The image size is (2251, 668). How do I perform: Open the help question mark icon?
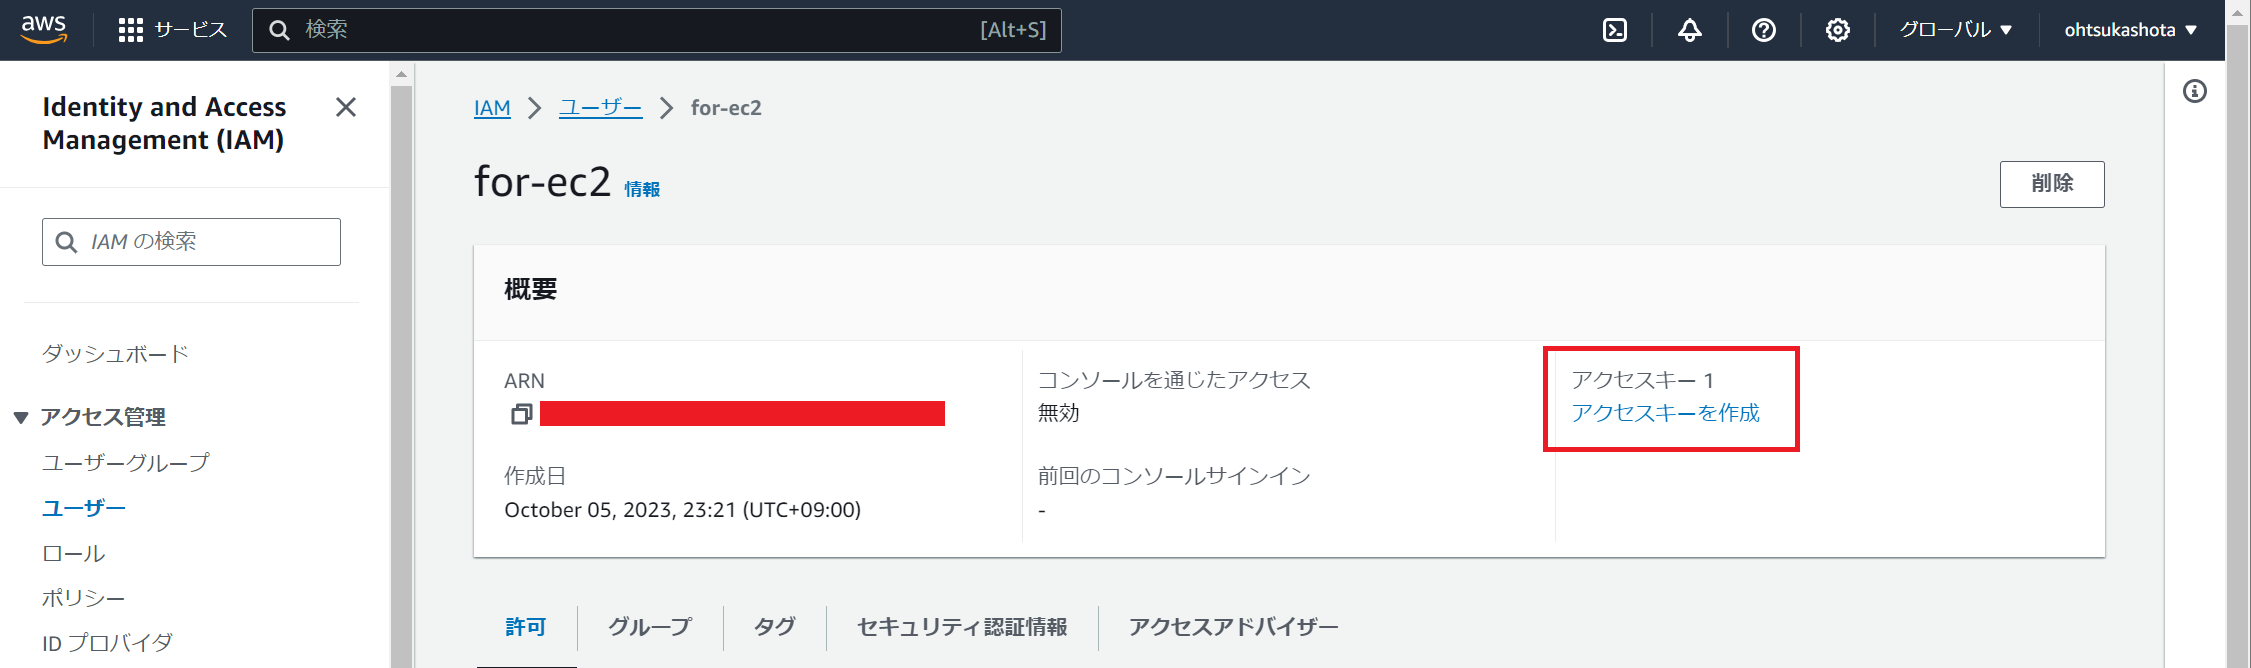click(x=1764, y=30)
